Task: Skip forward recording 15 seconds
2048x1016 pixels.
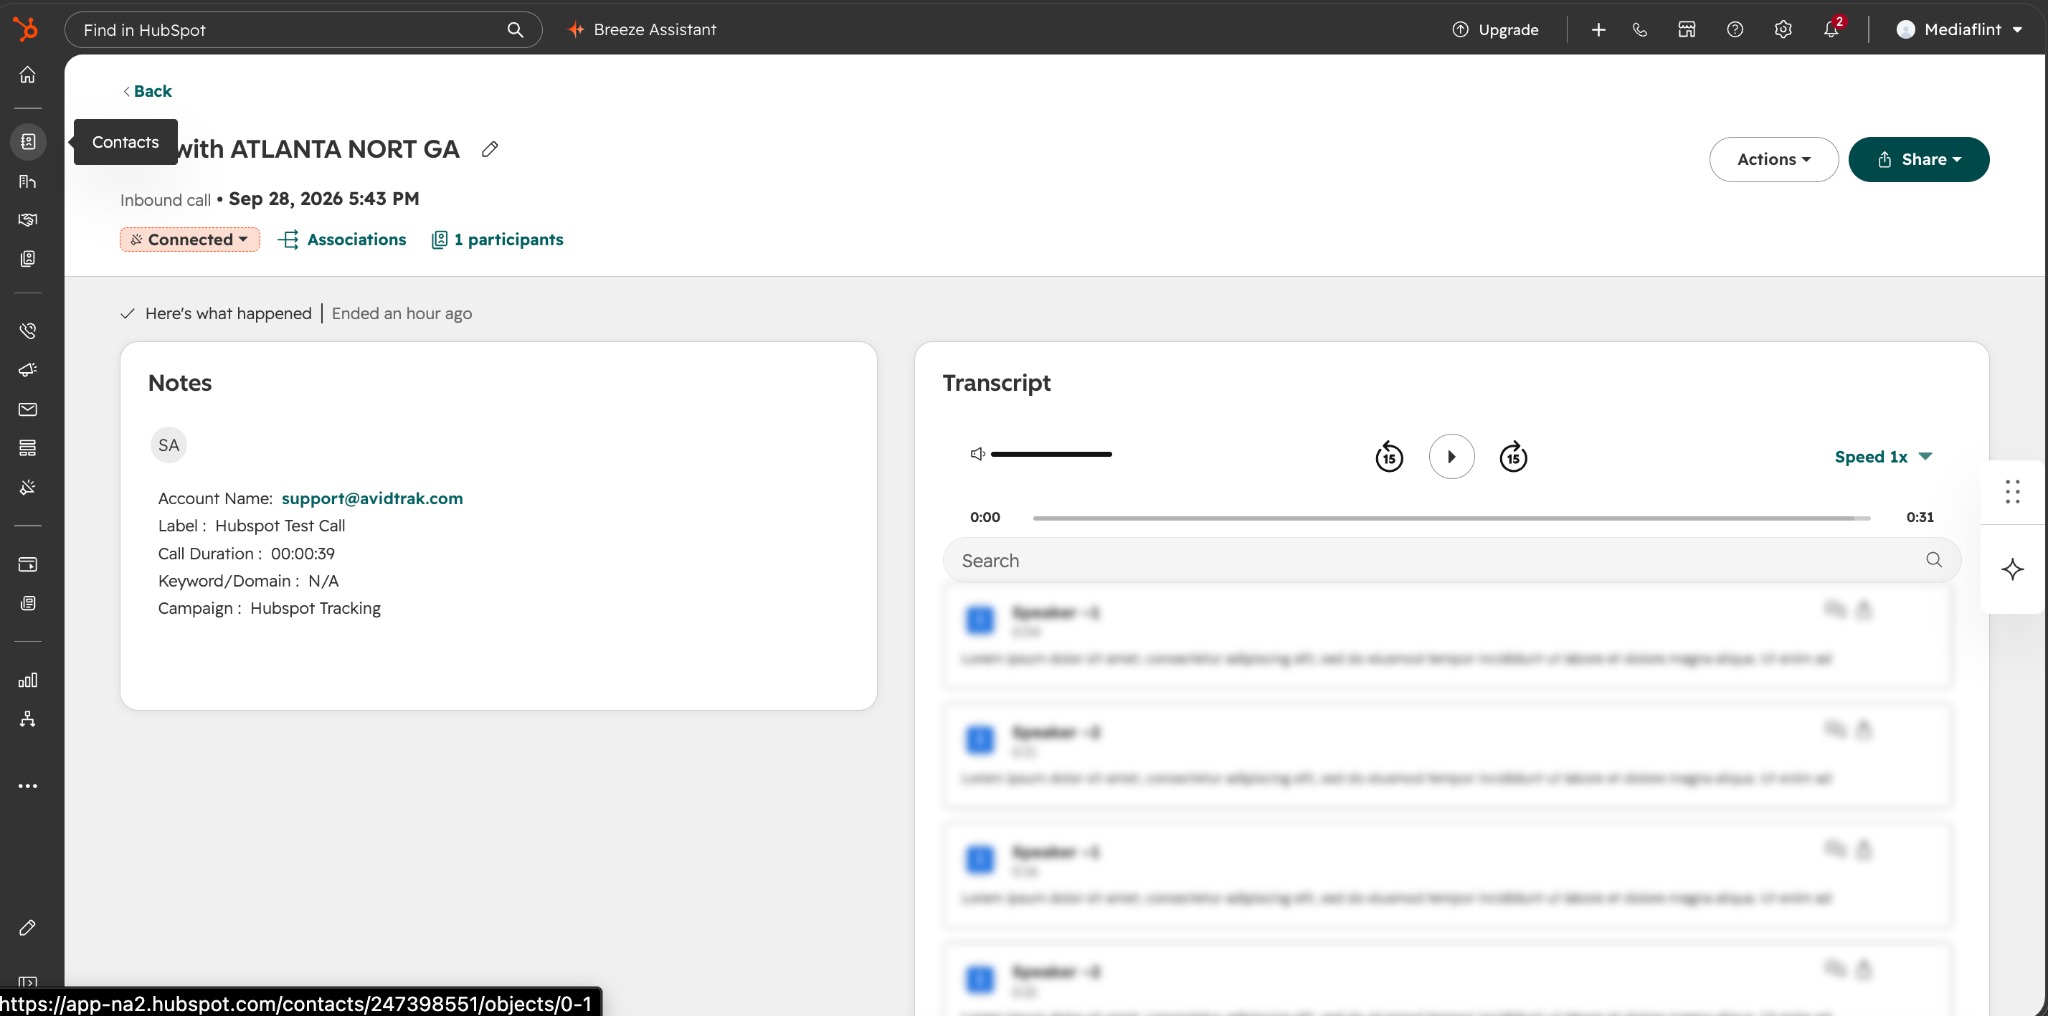Action: tap(1513, 457)
